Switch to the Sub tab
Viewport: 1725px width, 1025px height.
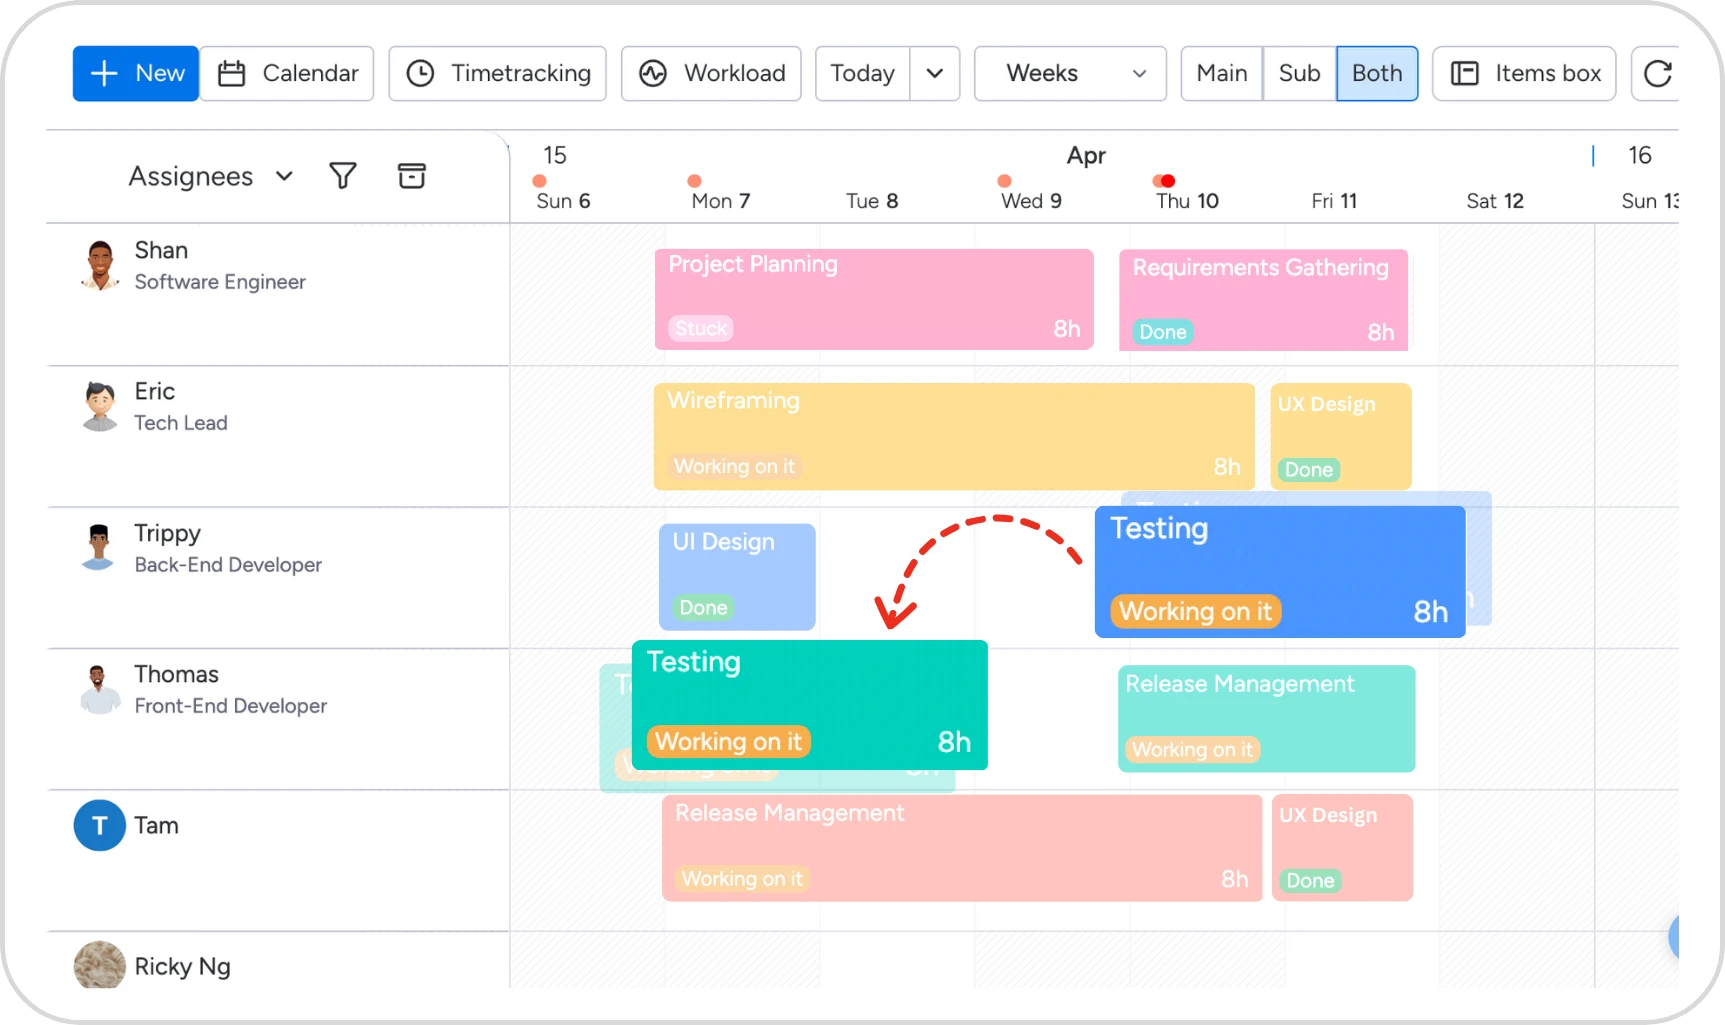[x=1298, y=73]
